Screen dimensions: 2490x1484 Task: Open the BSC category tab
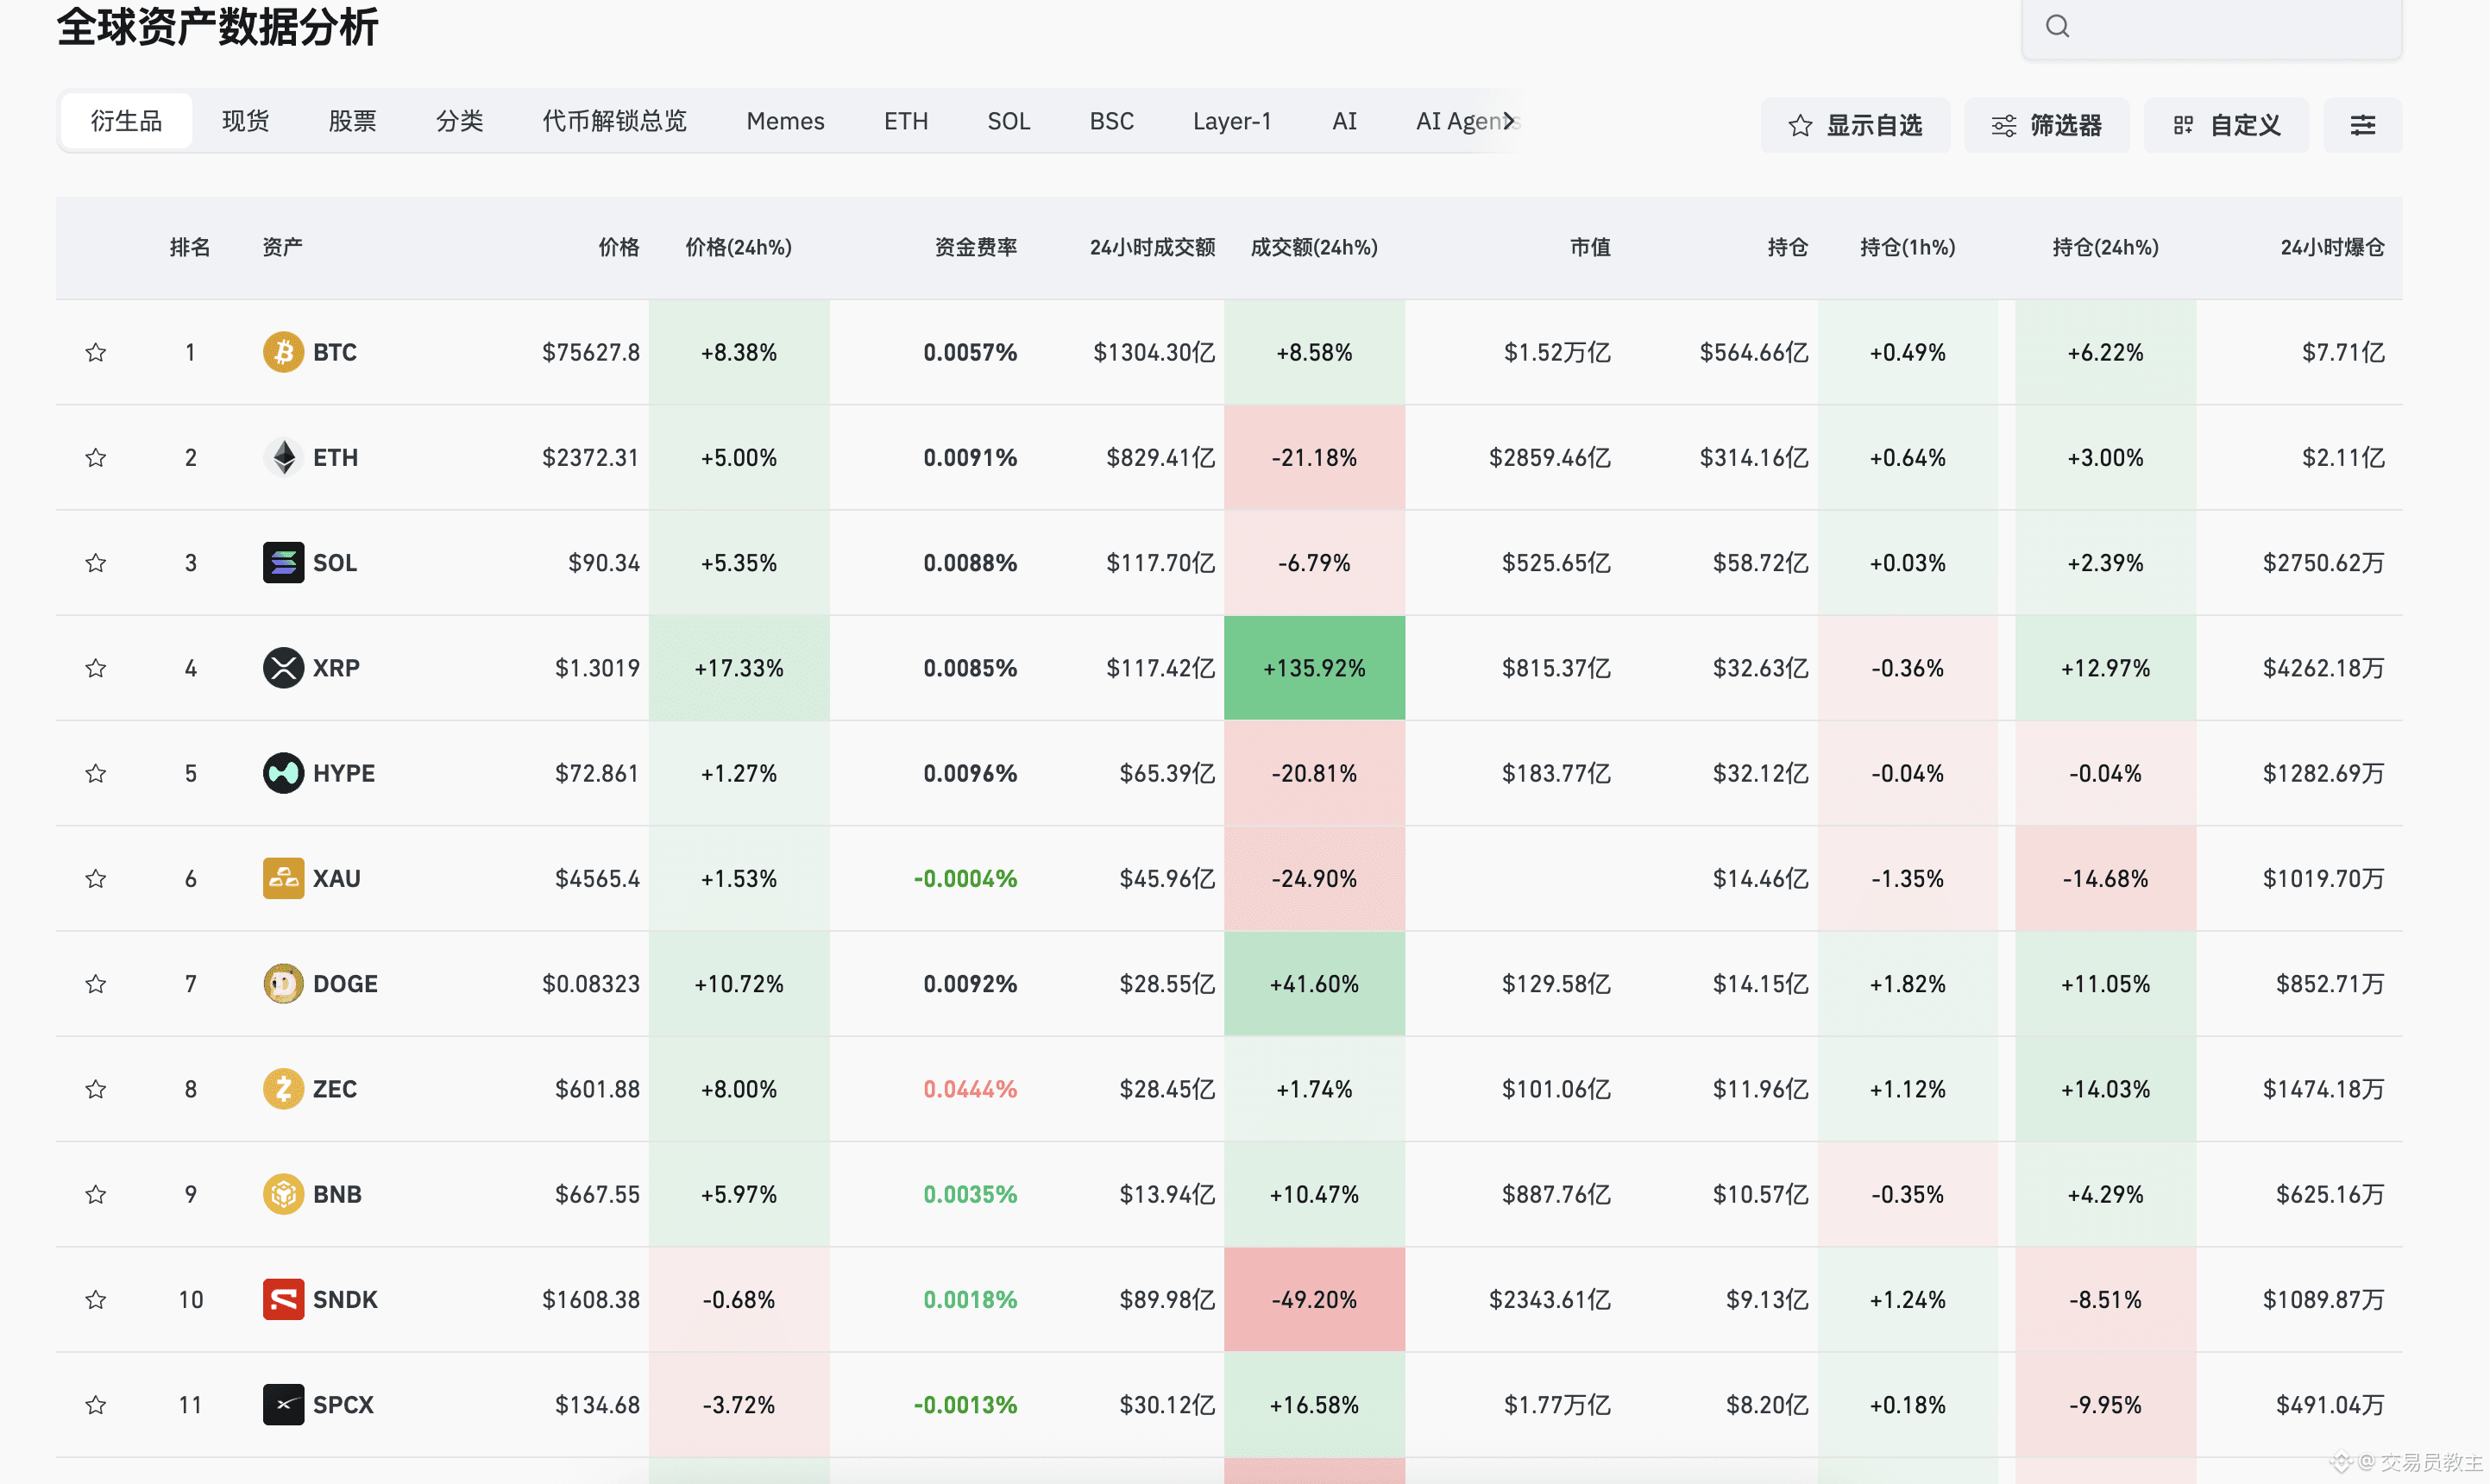pos(1111,121)
